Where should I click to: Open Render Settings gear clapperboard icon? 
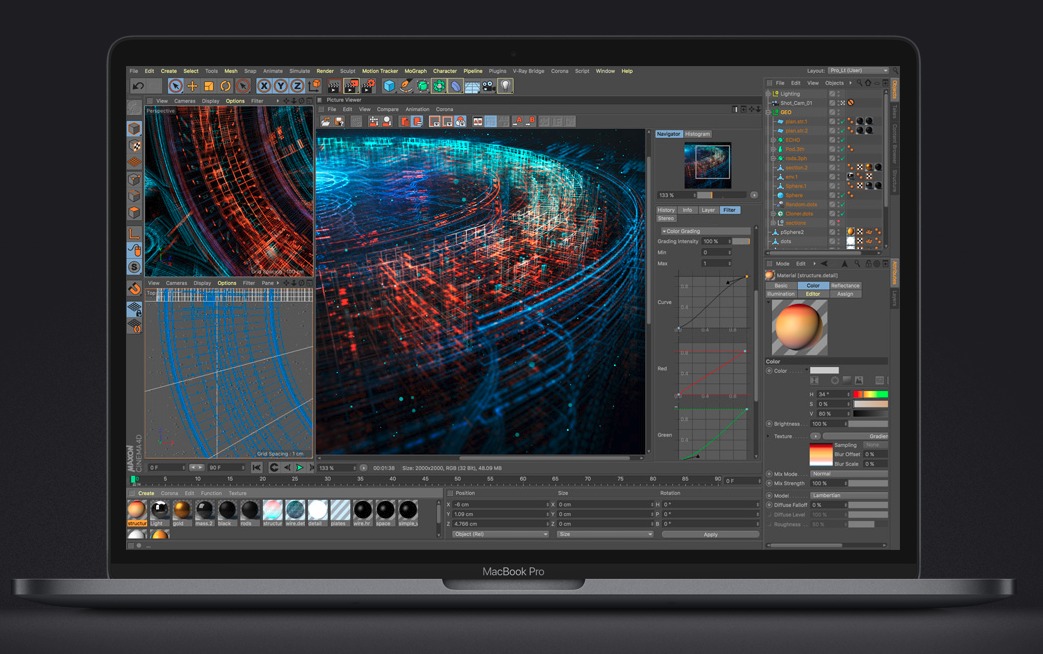[369, 86]
